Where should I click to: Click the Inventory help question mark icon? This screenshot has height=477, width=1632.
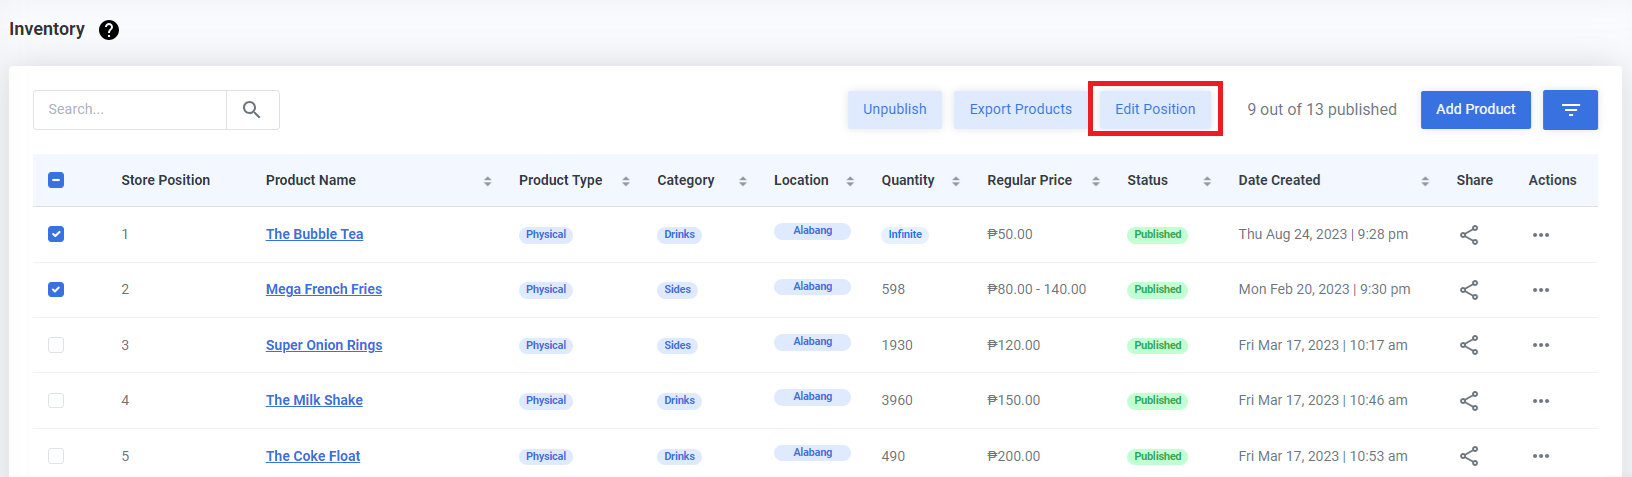[109, 30]
